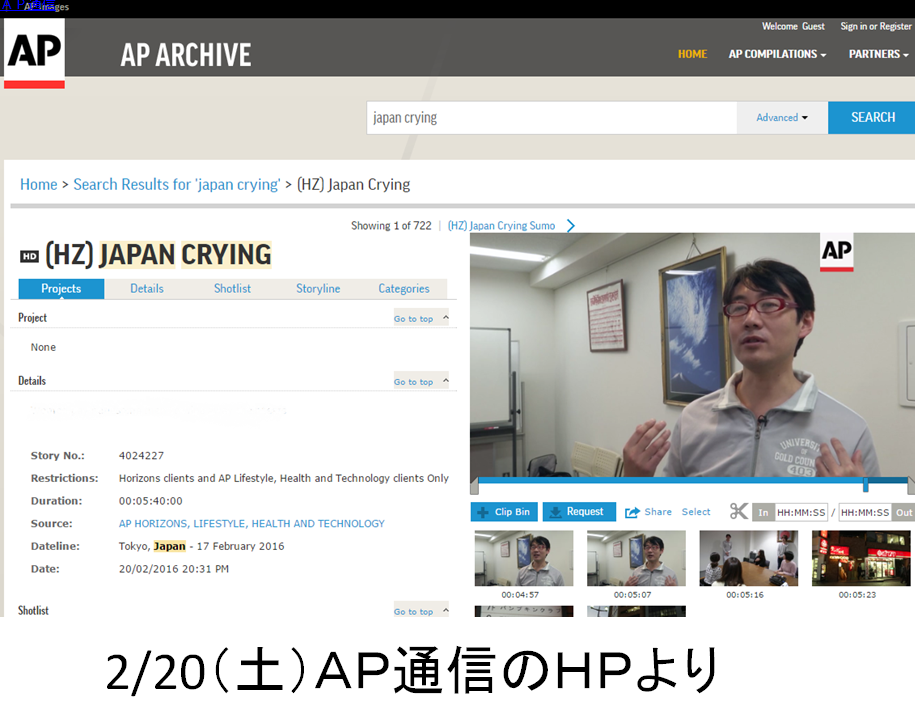Viewport: 915px width, 707px height.
Task: Click the SEARCH button
Action: (x=872, y=118)
